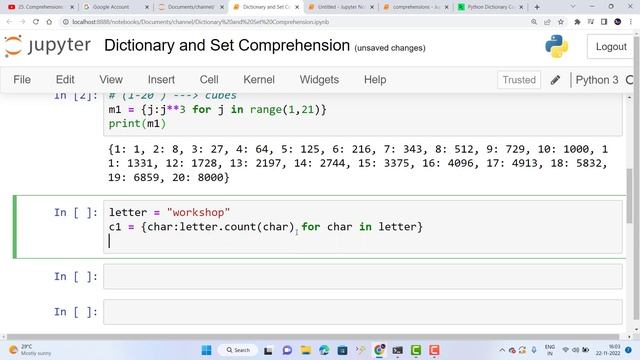
Task: Go forward in browser history
Action: pyautogui.click(x=22, y=22)
